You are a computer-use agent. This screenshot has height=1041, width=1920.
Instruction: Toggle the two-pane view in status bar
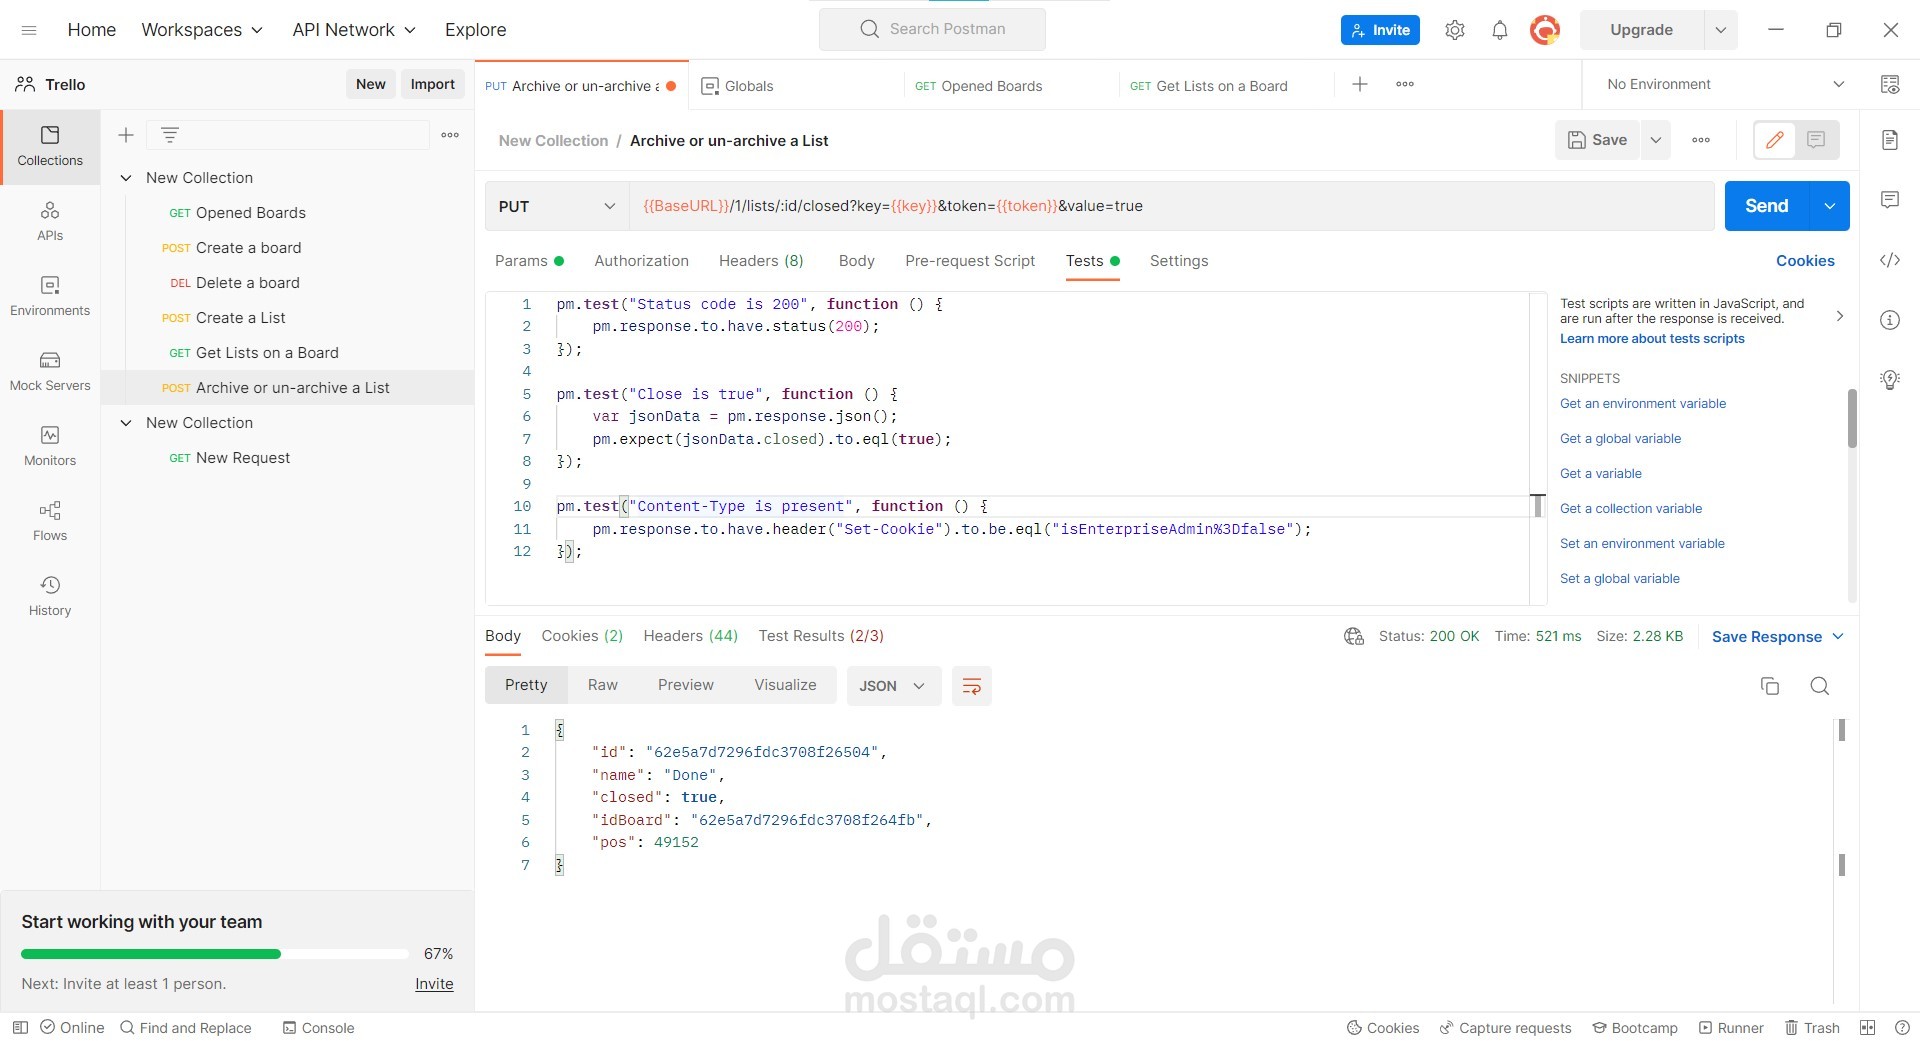[1867, 1028]
